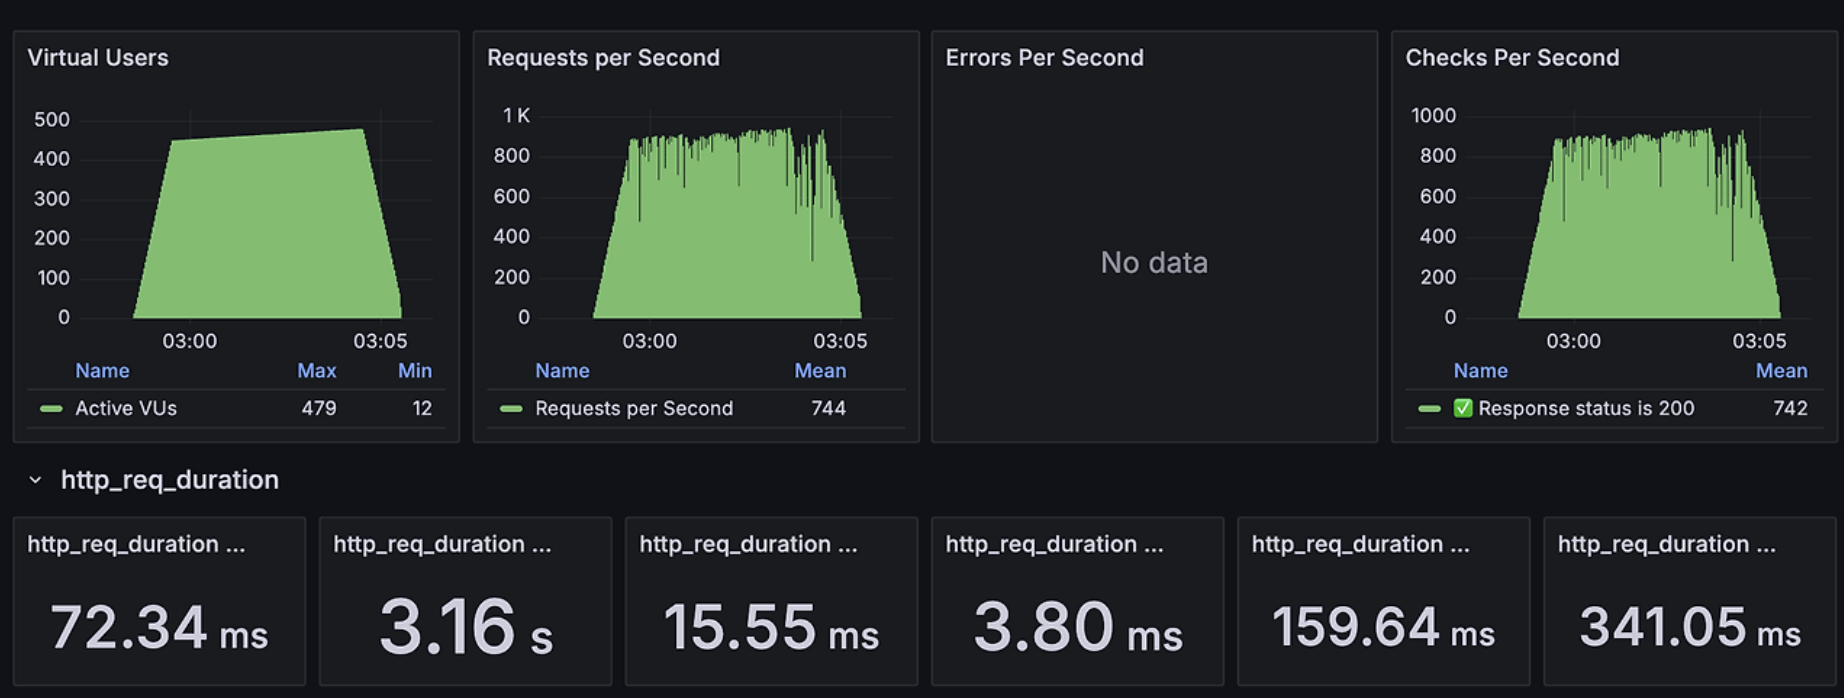Image resolution: width=1844 pixels, height=698 pixels.
Task: Sort Virtual Users legend by Max
Action: 316,371
